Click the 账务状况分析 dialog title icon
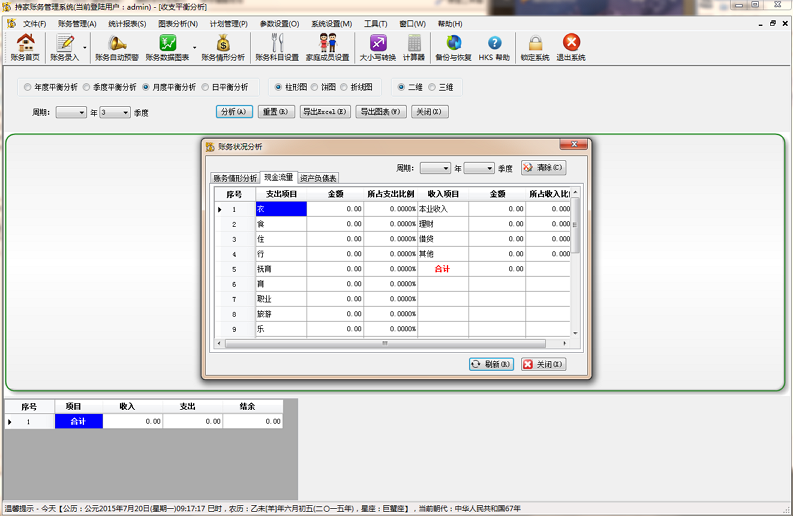 [210, 147]
